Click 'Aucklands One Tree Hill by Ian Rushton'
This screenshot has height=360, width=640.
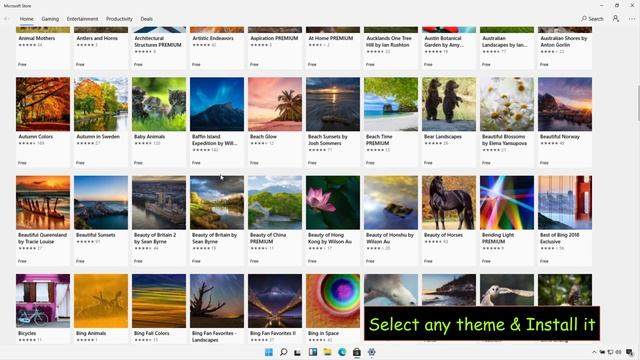388,42
